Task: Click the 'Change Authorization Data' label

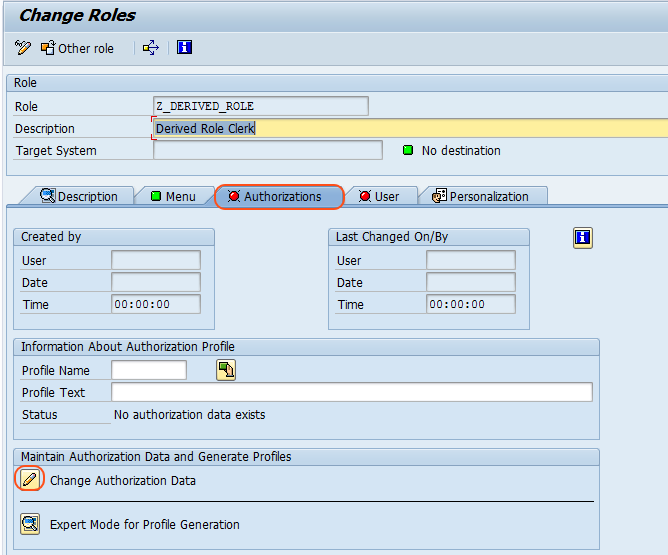Action: [x=123, y=480]
